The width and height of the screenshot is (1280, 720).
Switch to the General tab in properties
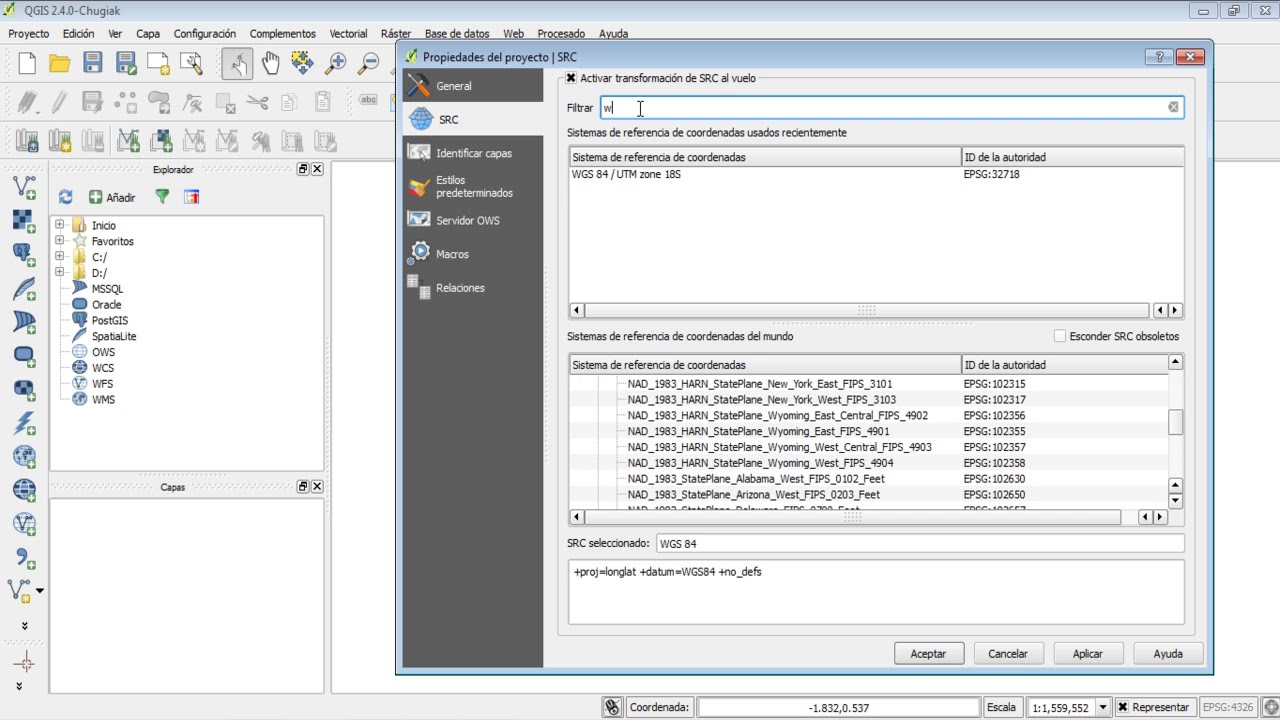tap(473, 86)
